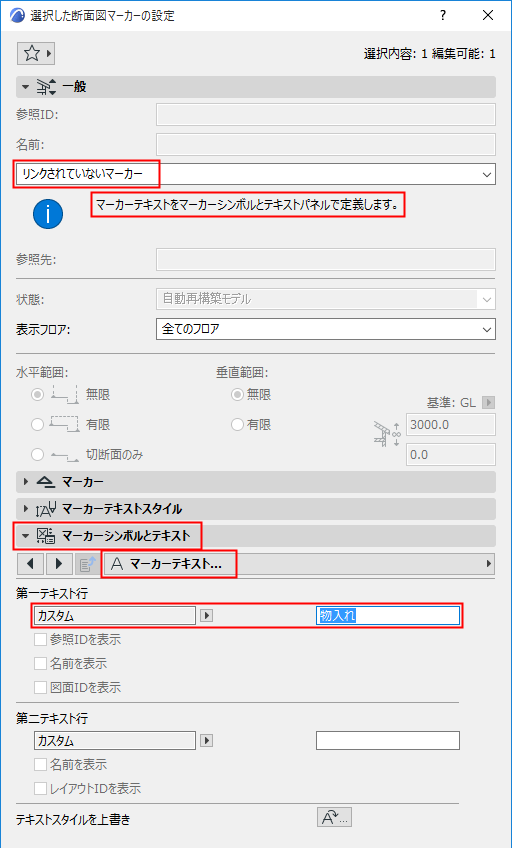Open 第二テキスト行 カスタム arrow popup
Viewport: 512px width, 848px height.
point(207,741)
